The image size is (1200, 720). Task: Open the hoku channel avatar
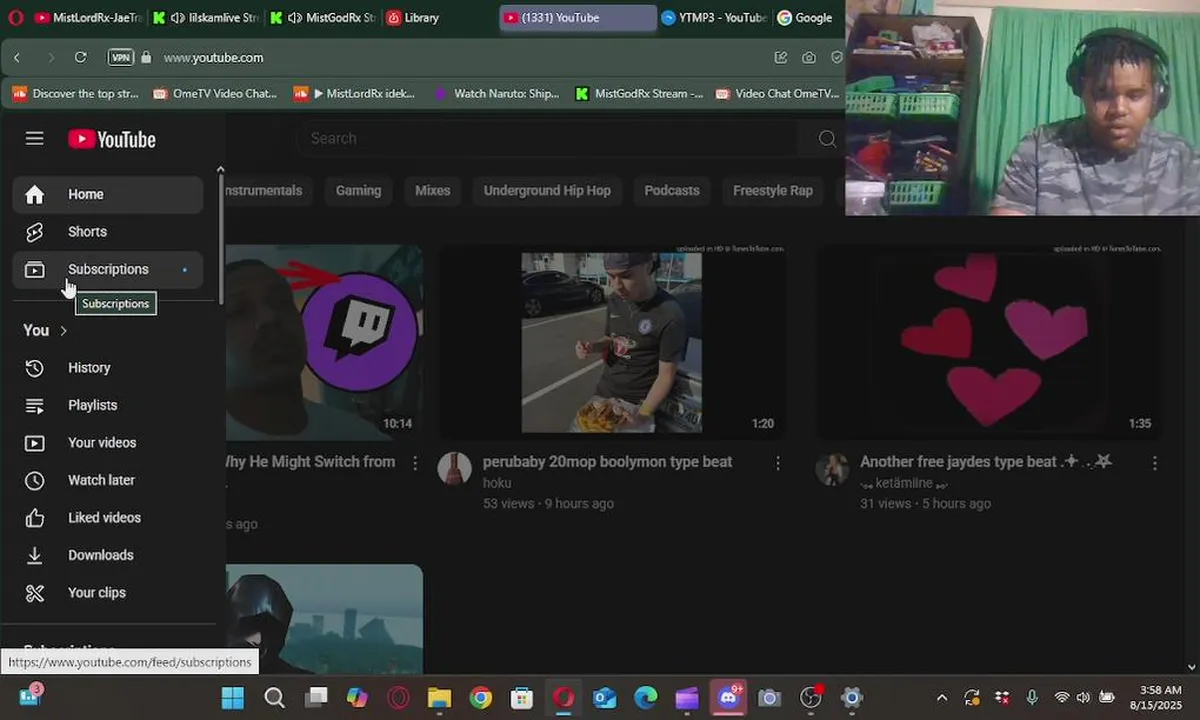tap(455, 468)
